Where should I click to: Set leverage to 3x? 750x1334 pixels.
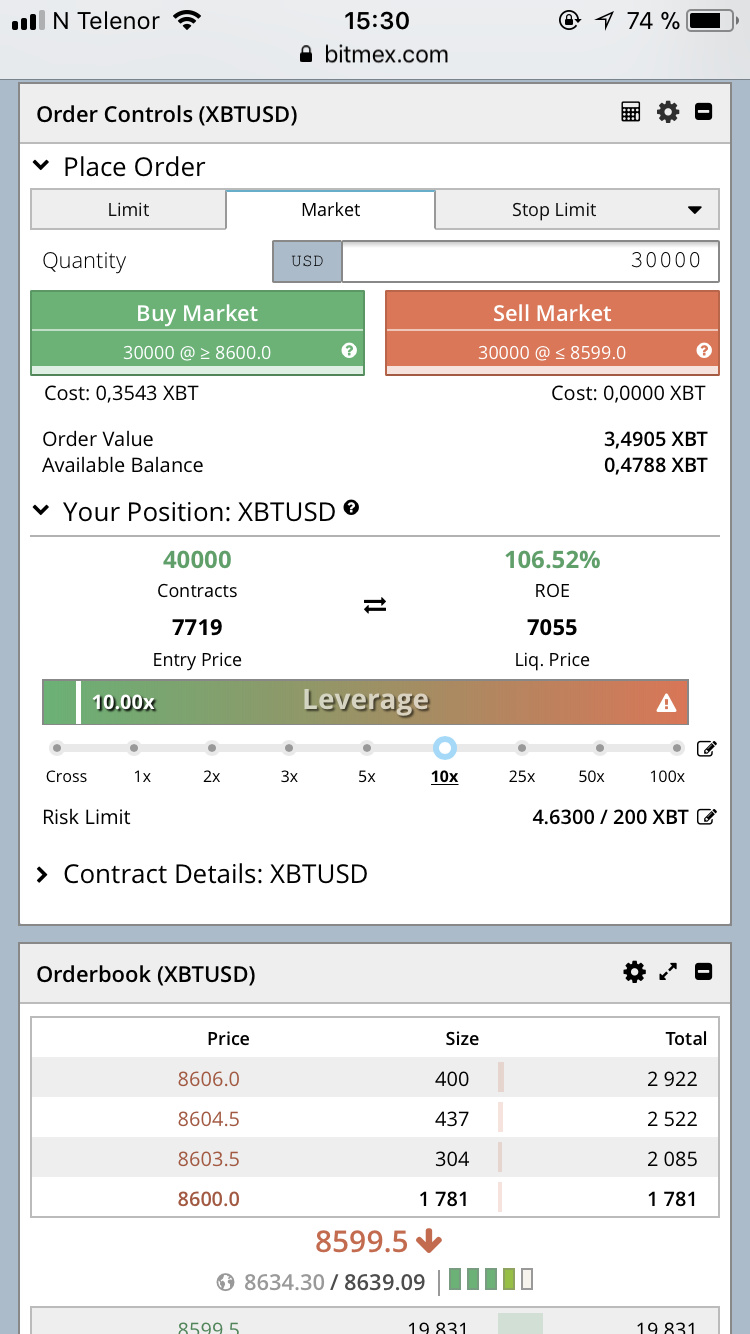pyautogui.click(x=289, y=748)
